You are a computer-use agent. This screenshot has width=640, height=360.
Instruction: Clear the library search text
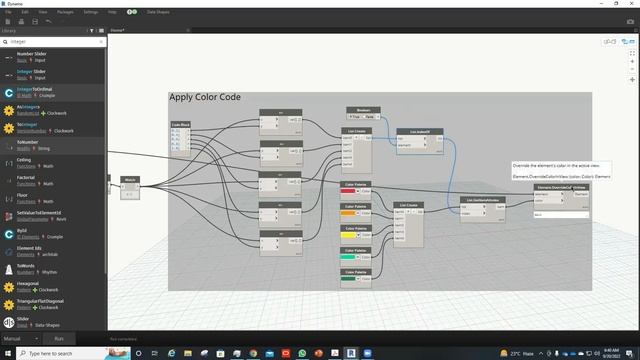click(101, 42)
